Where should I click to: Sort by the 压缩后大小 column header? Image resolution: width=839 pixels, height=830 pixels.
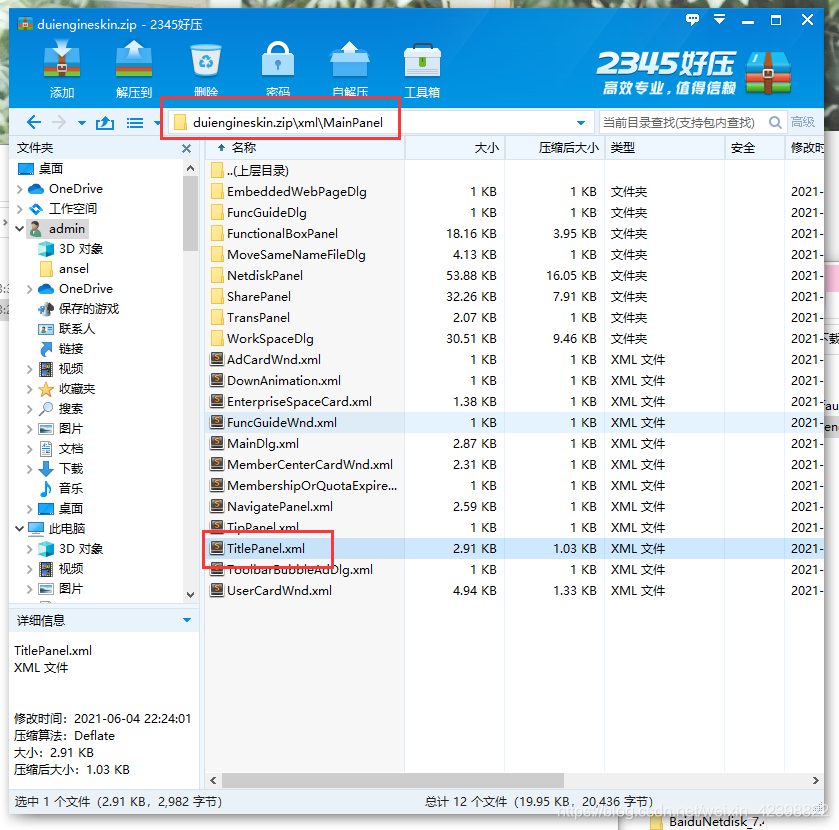[x=555, y=148]
